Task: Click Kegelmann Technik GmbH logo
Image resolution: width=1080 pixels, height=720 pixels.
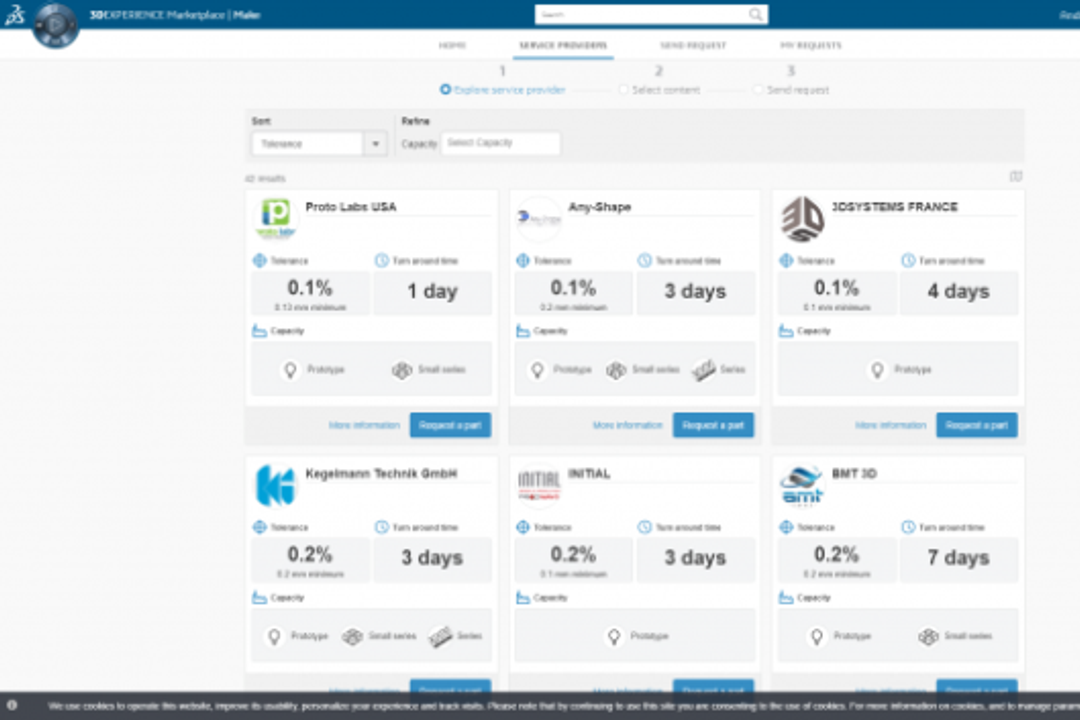Action: point(276,485)
